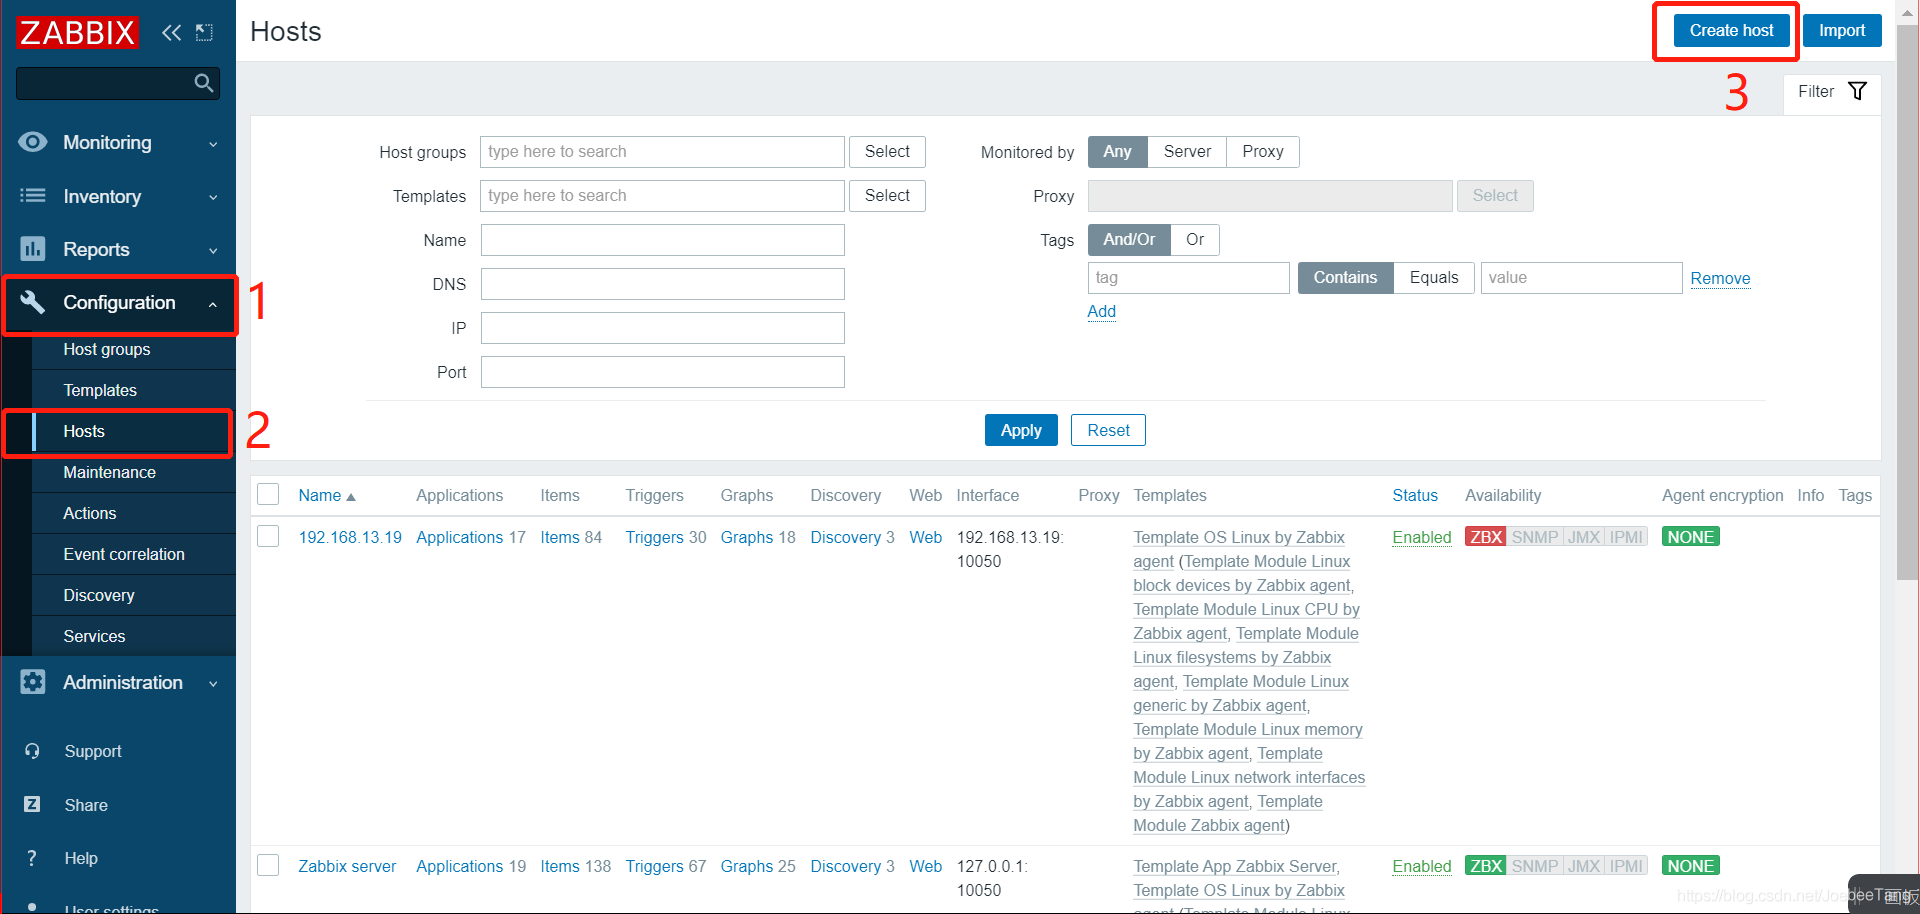Click the Reports bar chart icon
Image resolution: width=1920 pixels, height=914 pixels.
33,248
